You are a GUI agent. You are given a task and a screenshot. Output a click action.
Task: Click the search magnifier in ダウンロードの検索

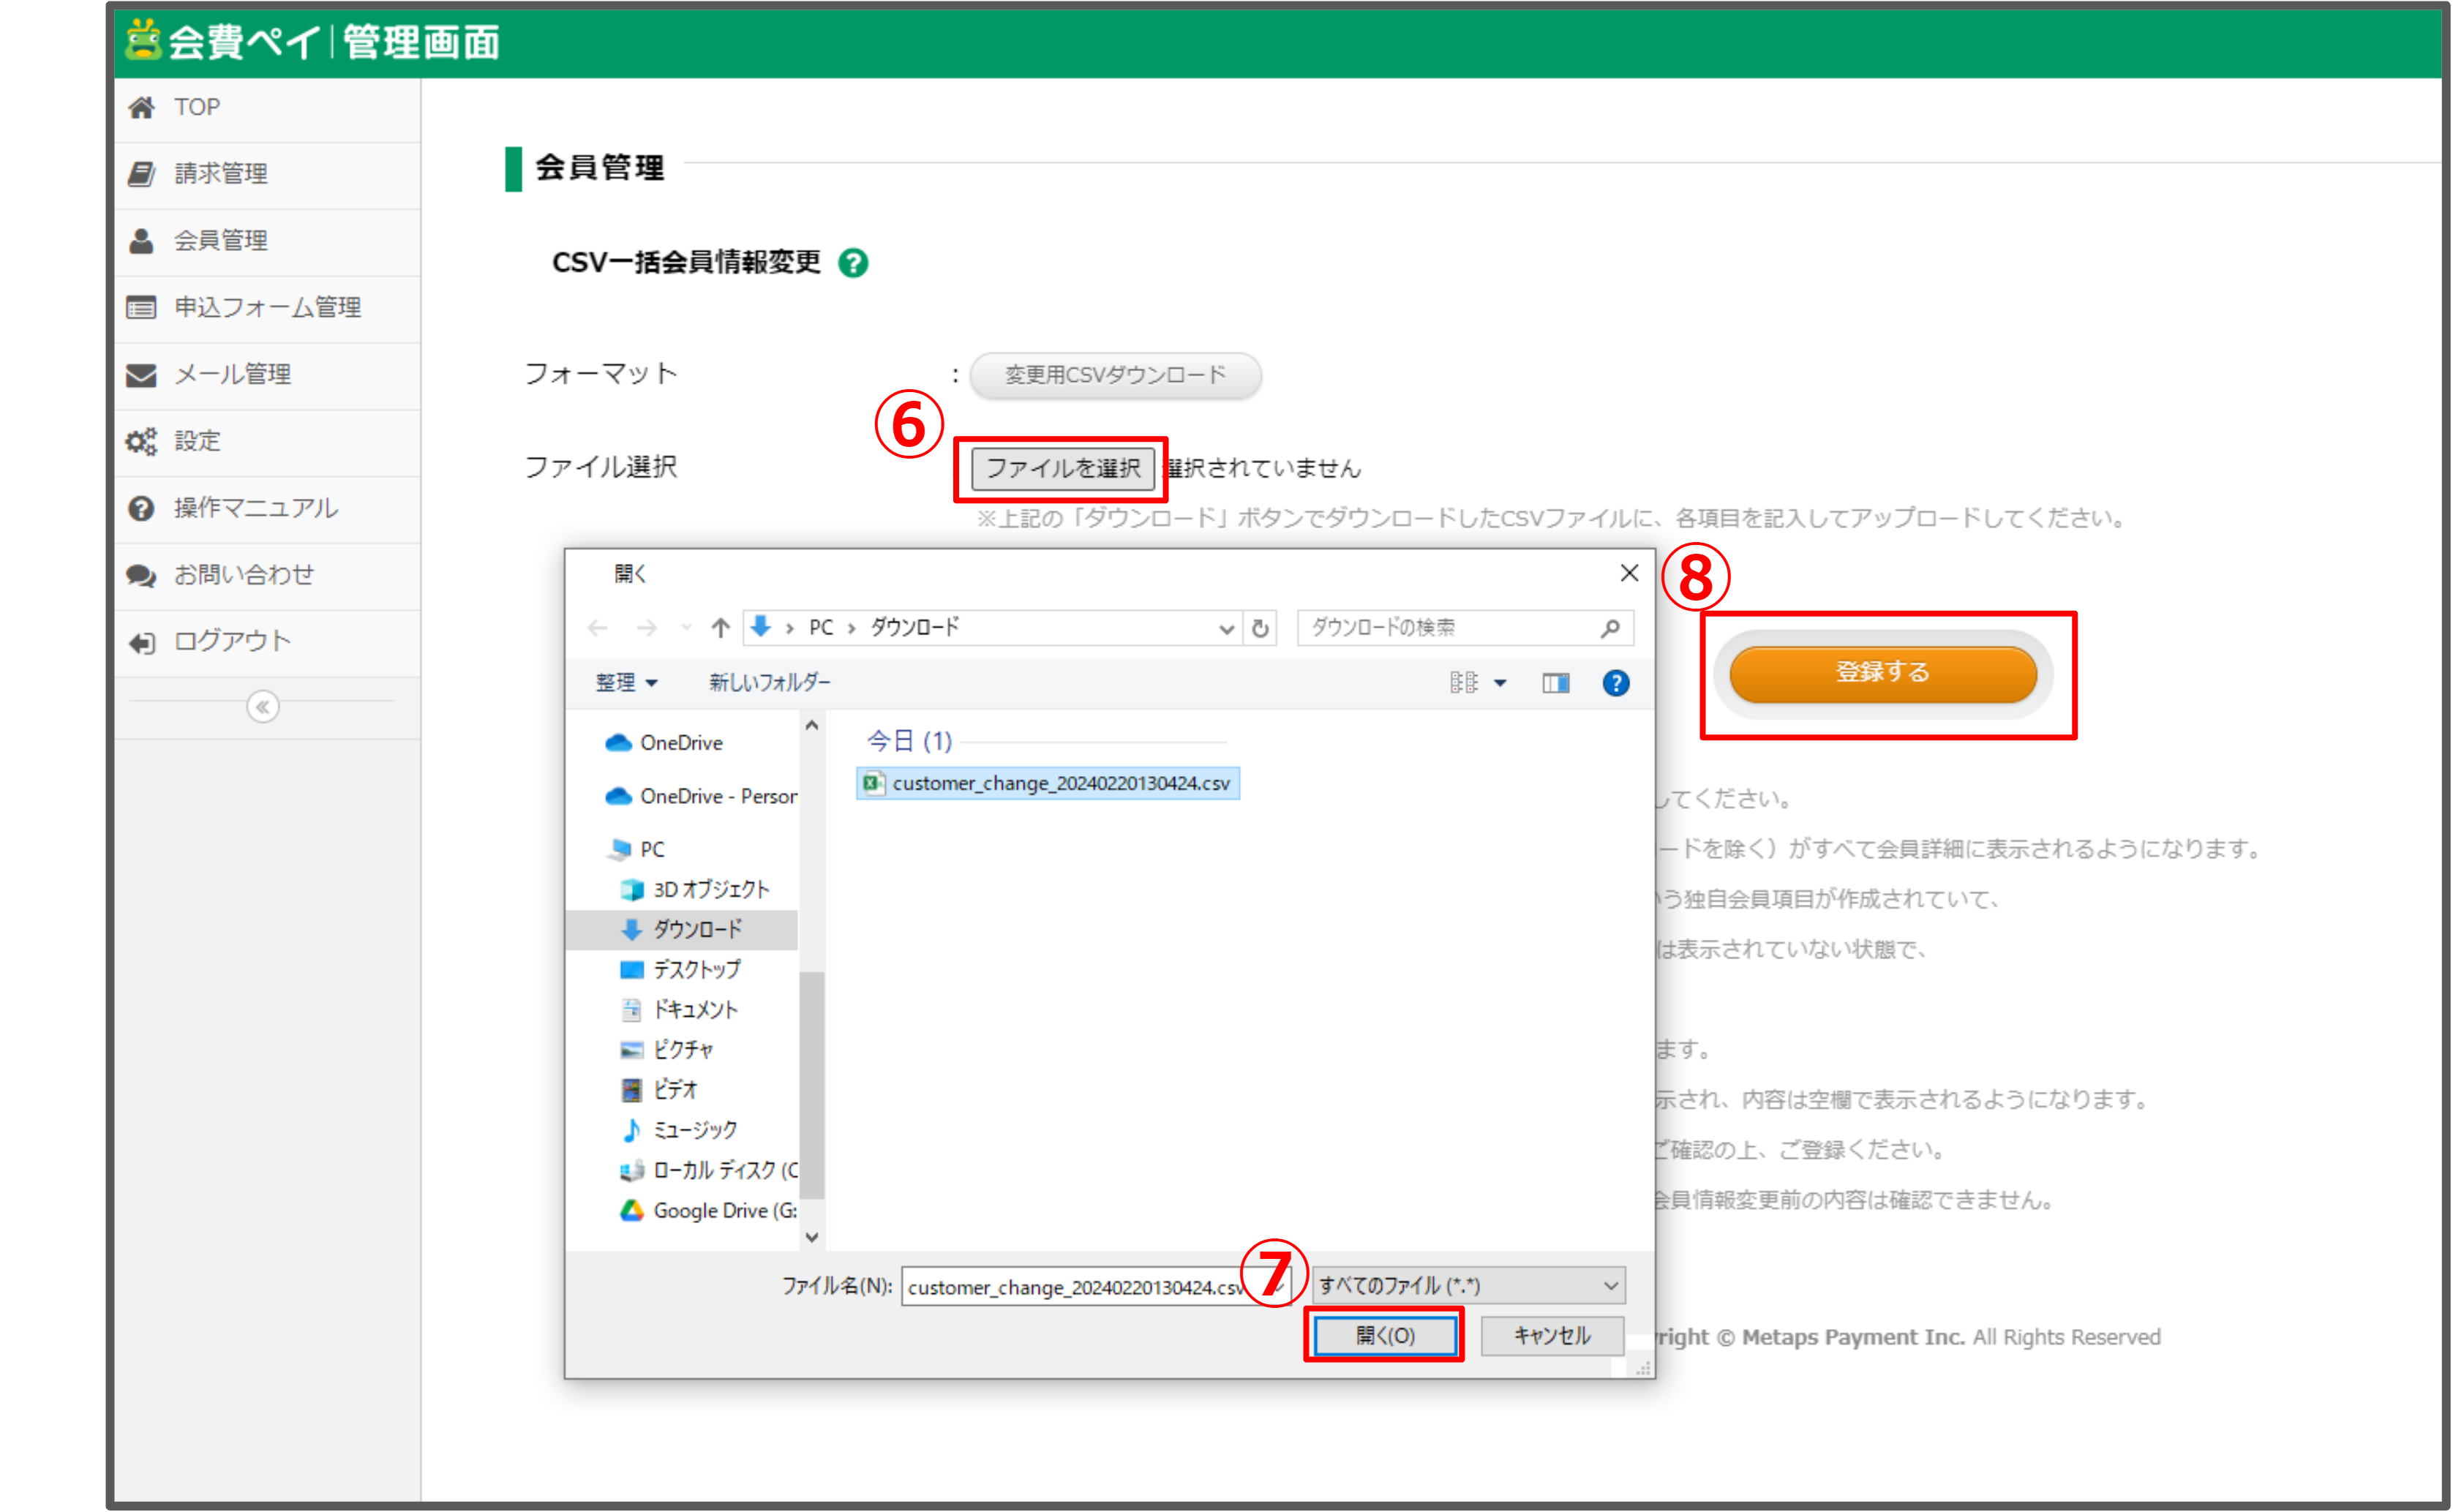click(1610, 628)
